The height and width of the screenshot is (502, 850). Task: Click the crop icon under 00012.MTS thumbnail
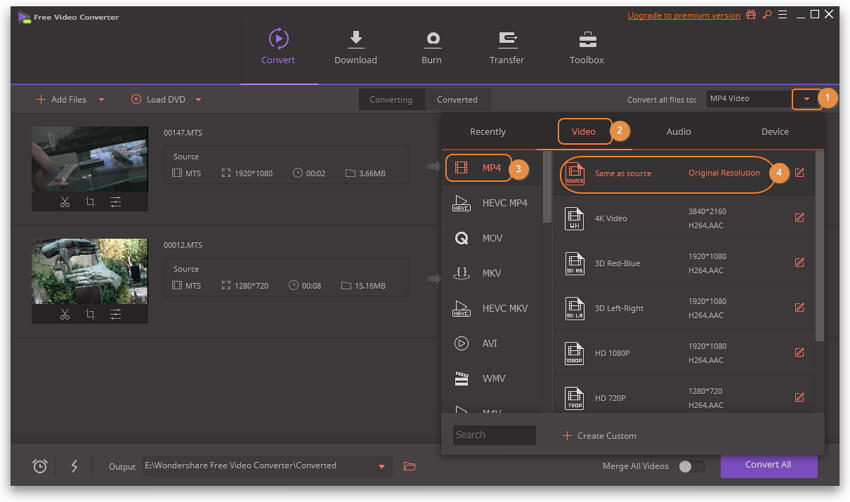90,314
